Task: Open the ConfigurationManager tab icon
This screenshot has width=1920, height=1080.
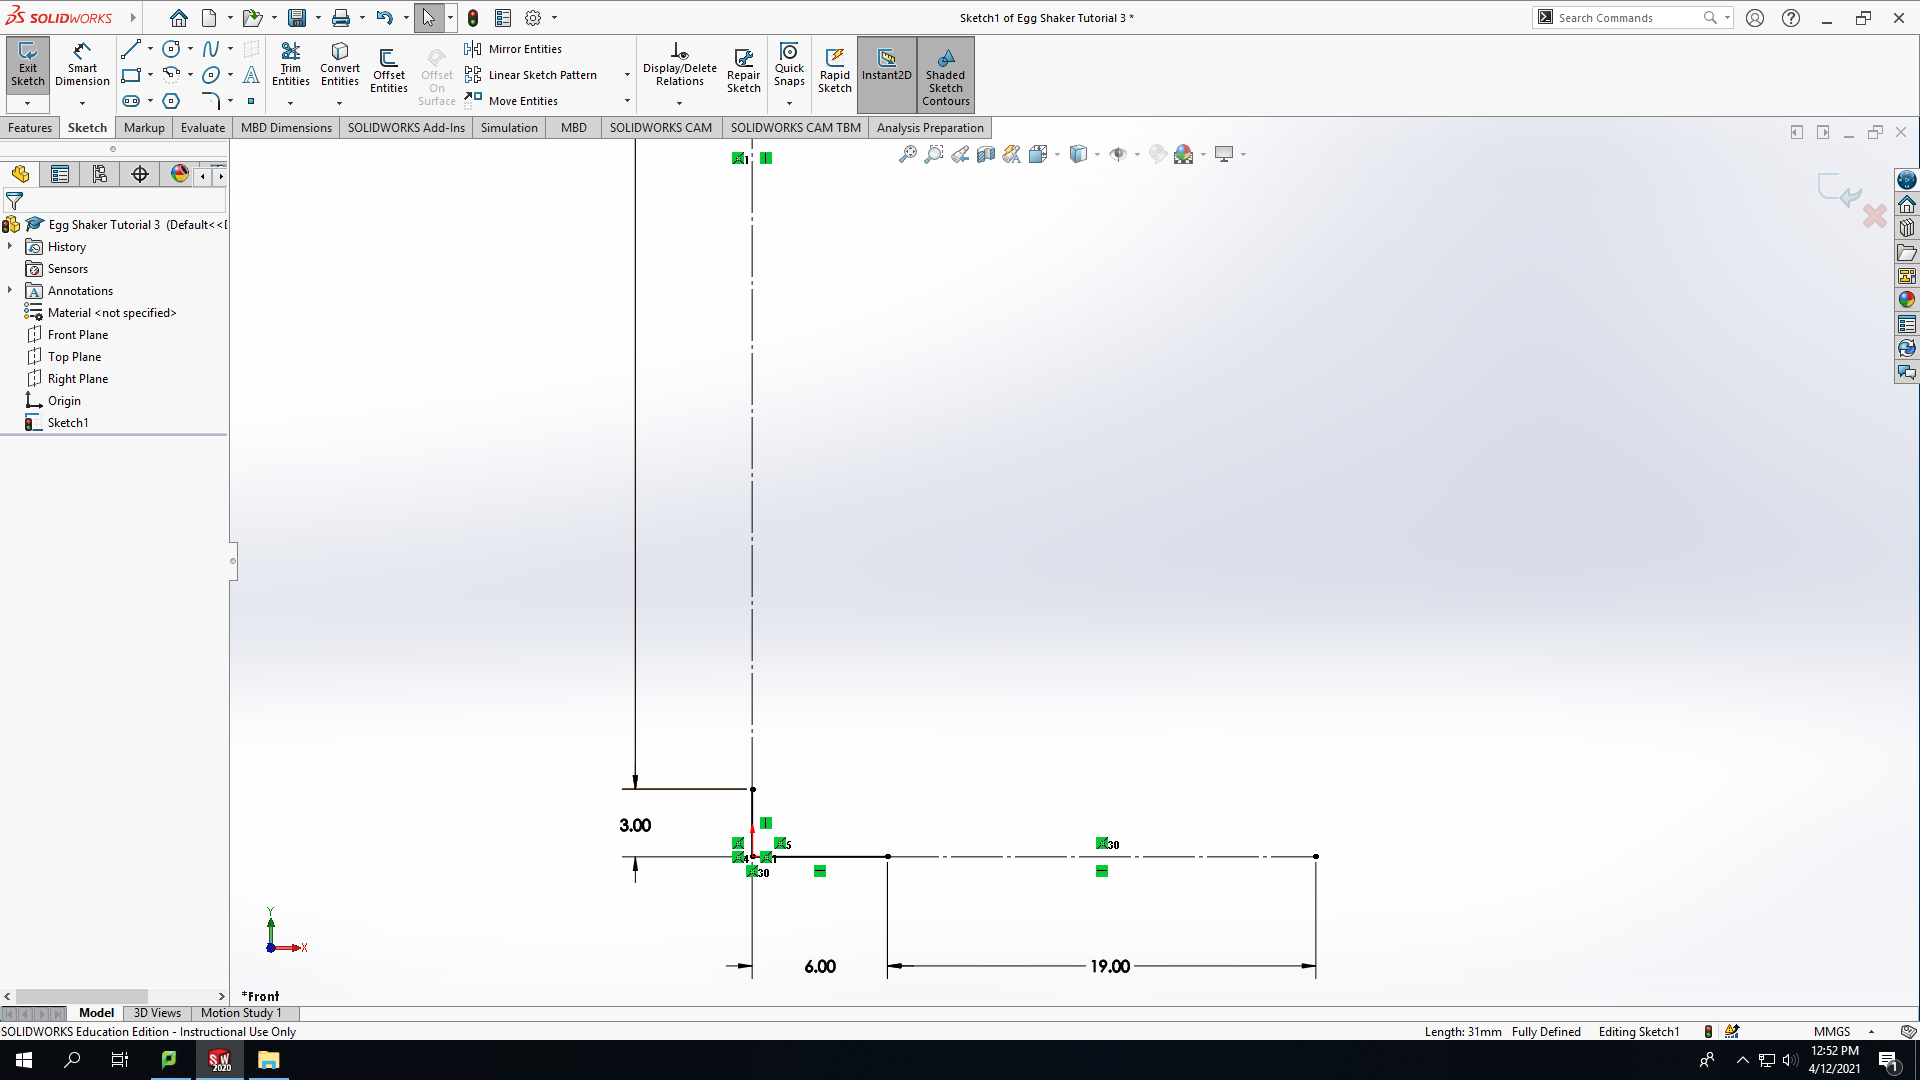Action: tap(100, 174)
